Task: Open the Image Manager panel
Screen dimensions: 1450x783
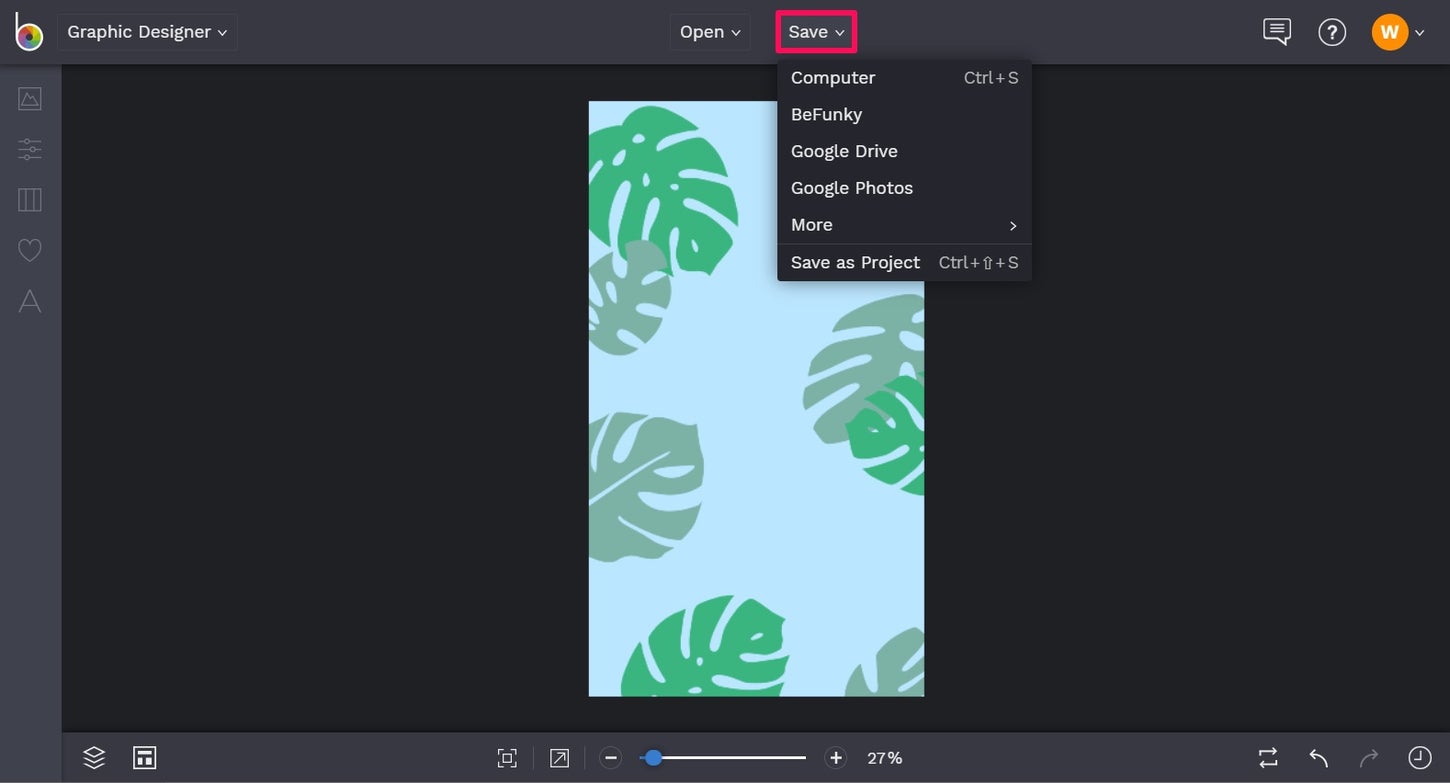Action: pos(29,98)
